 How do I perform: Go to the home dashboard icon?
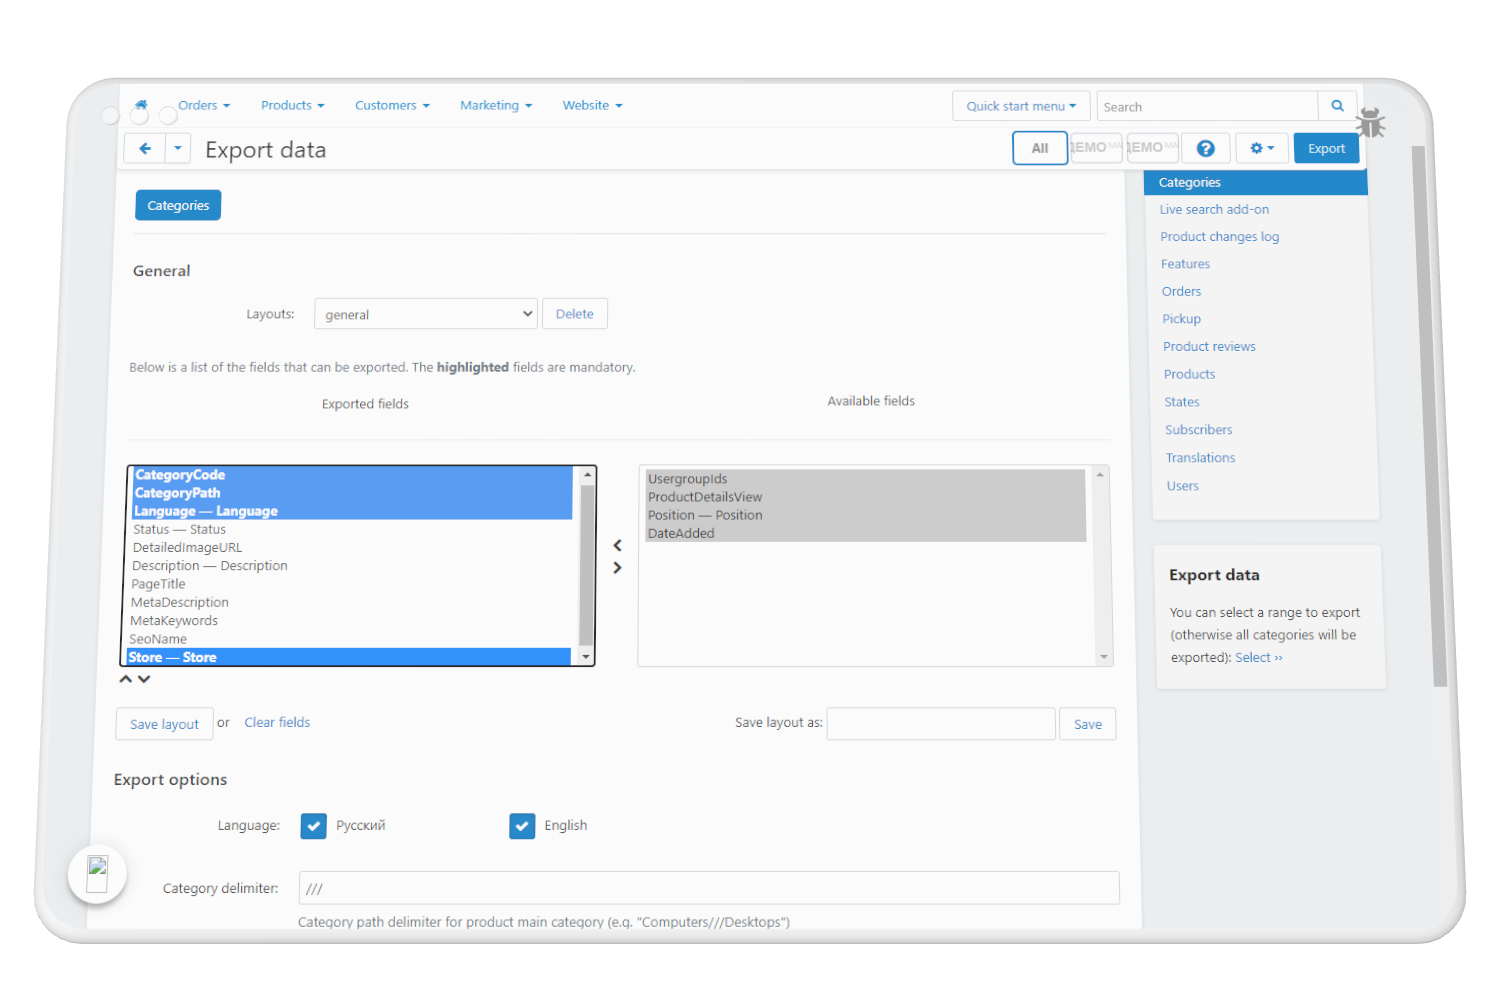click(141, 104)
